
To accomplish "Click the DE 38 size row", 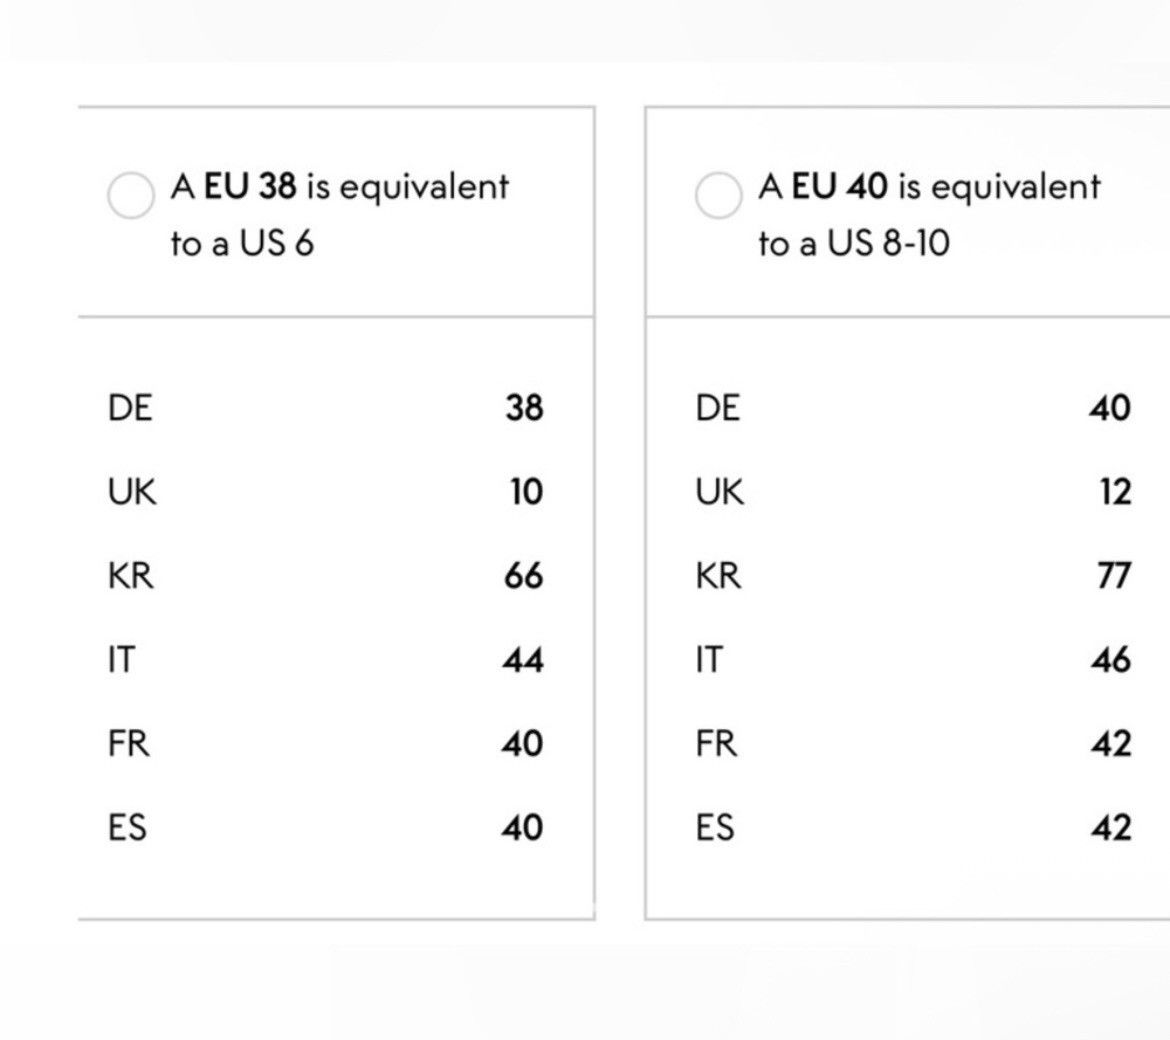I will (325, 408).
